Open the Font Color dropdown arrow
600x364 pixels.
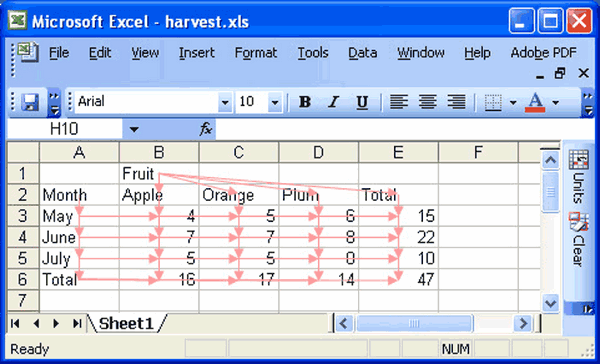click(556, 102)
